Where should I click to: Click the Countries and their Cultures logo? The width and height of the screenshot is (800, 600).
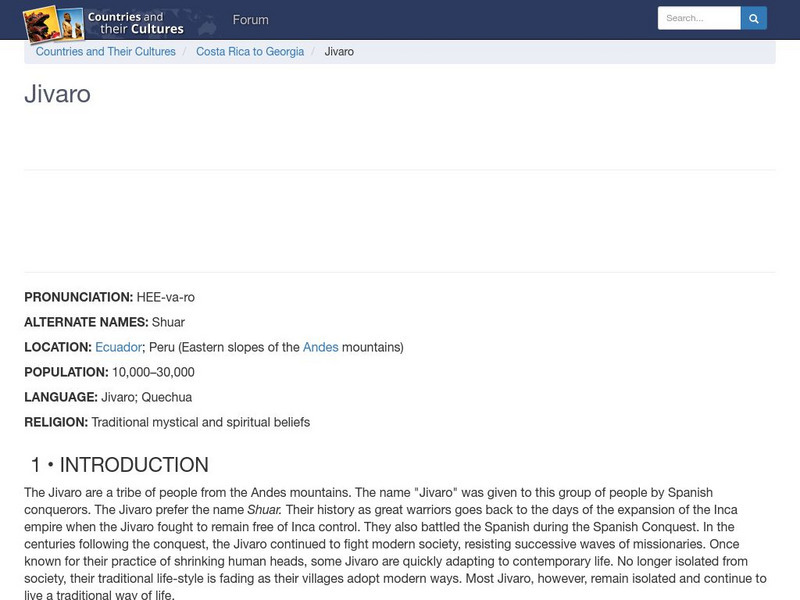105,23
